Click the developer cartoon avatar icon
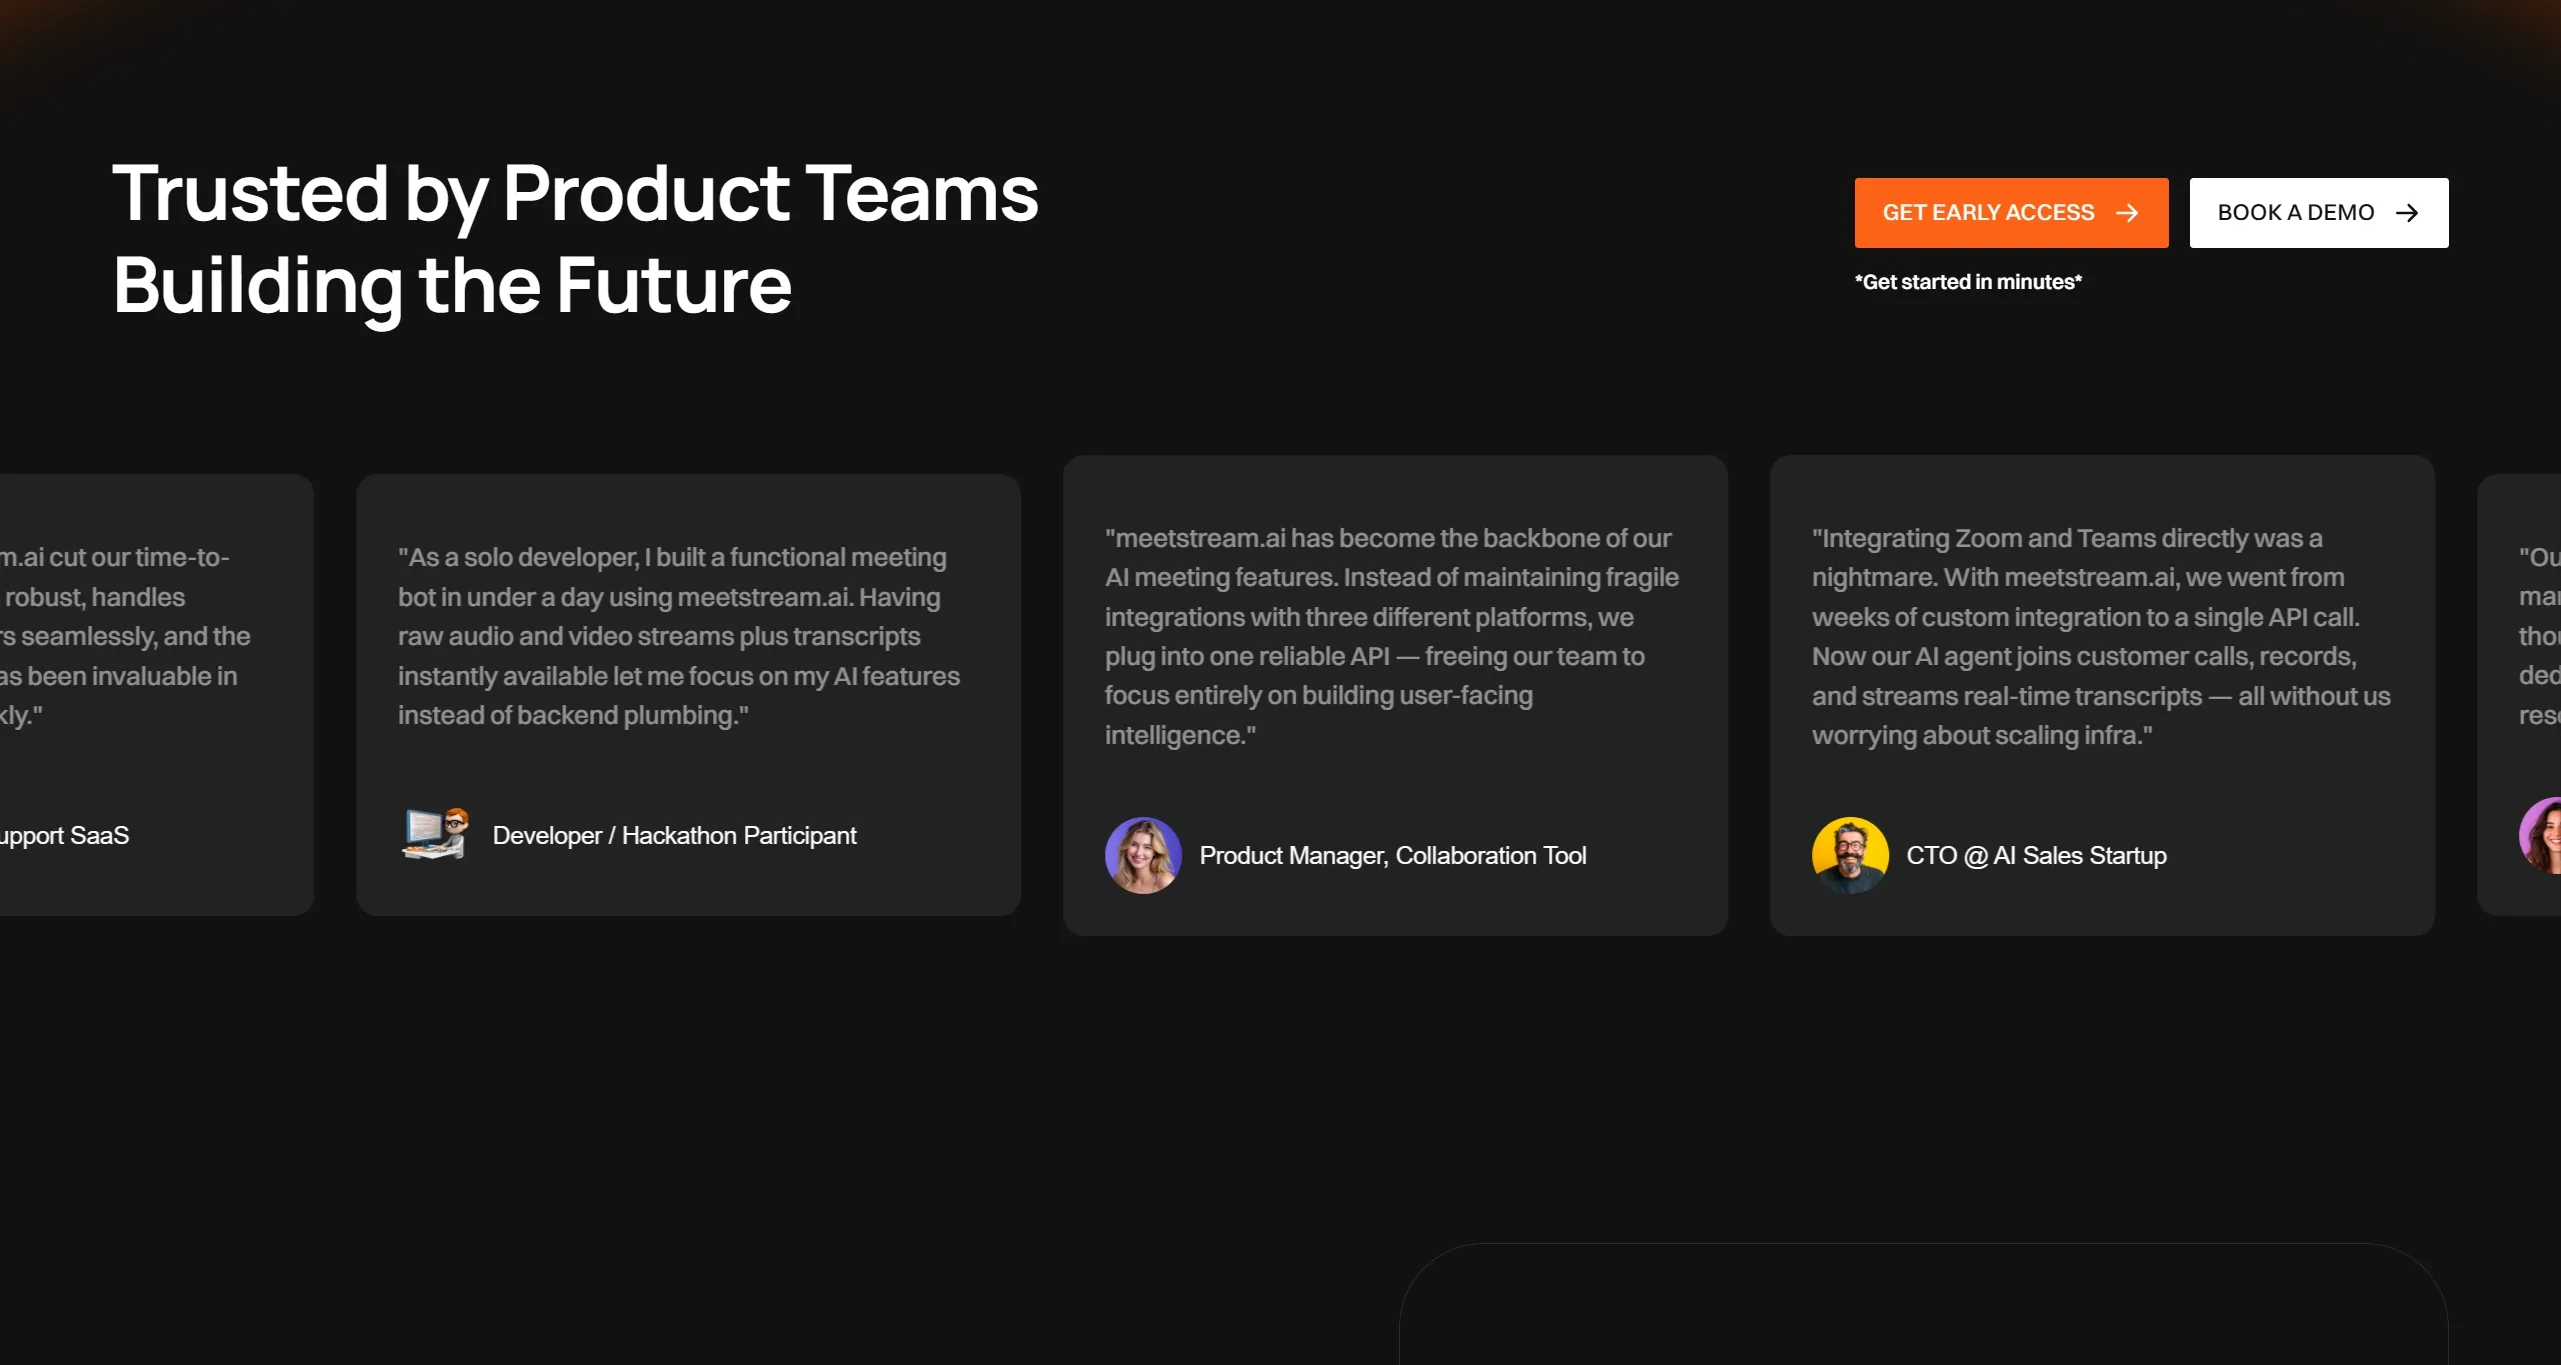2561x1365 pixels. pyautogui.click(x=435, y=834)
